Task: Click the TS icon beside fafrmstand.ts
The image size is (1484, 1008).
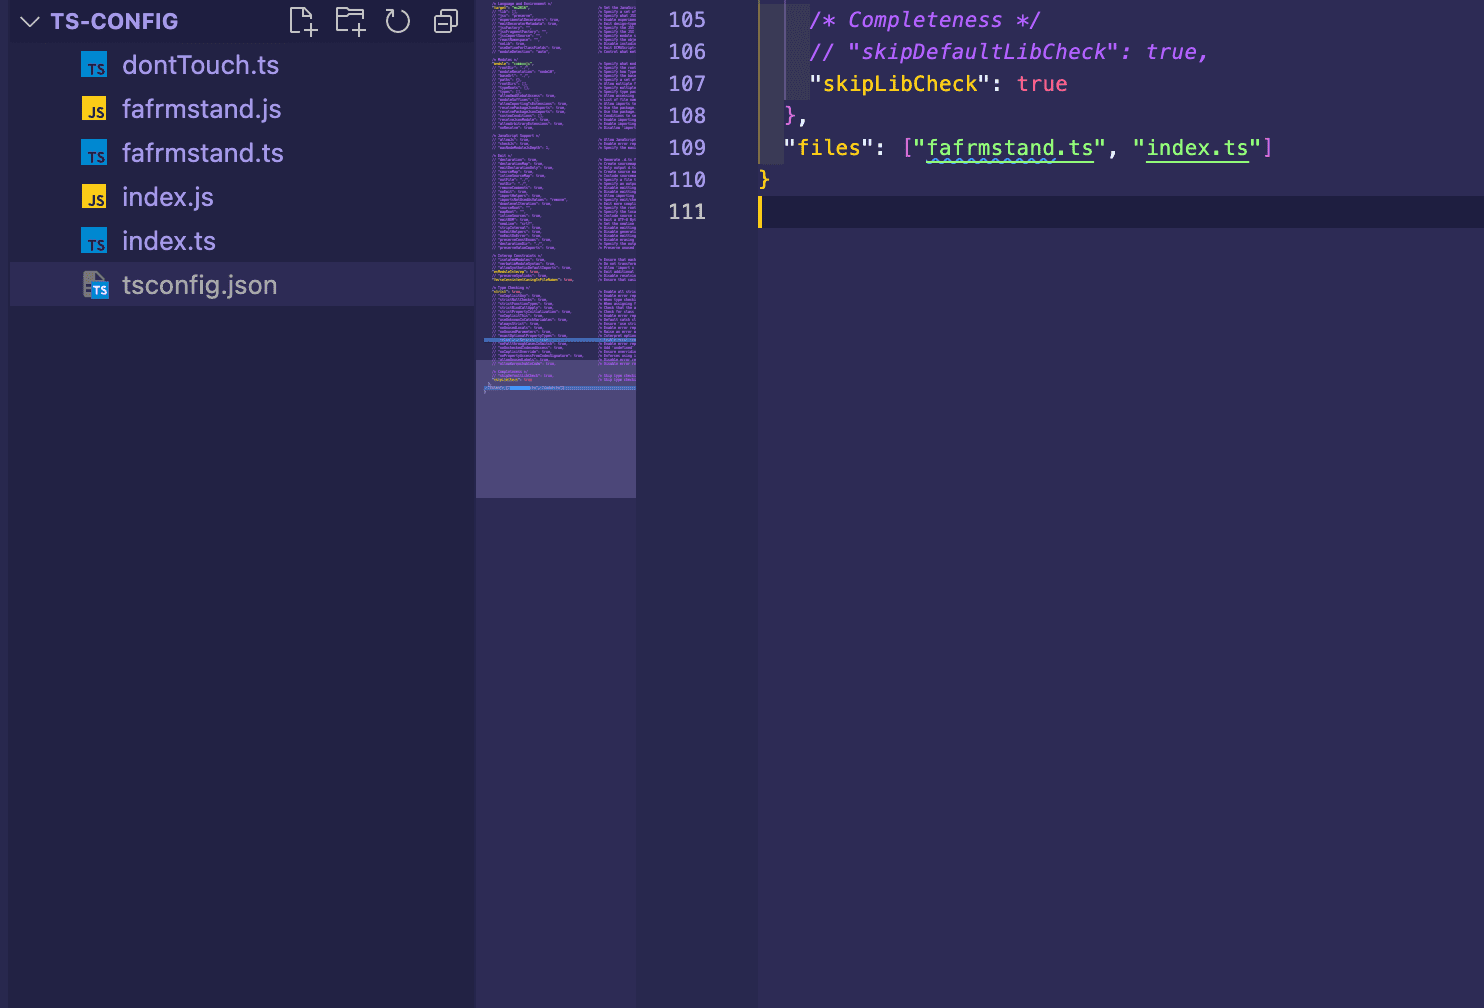Action: [94, 153]
